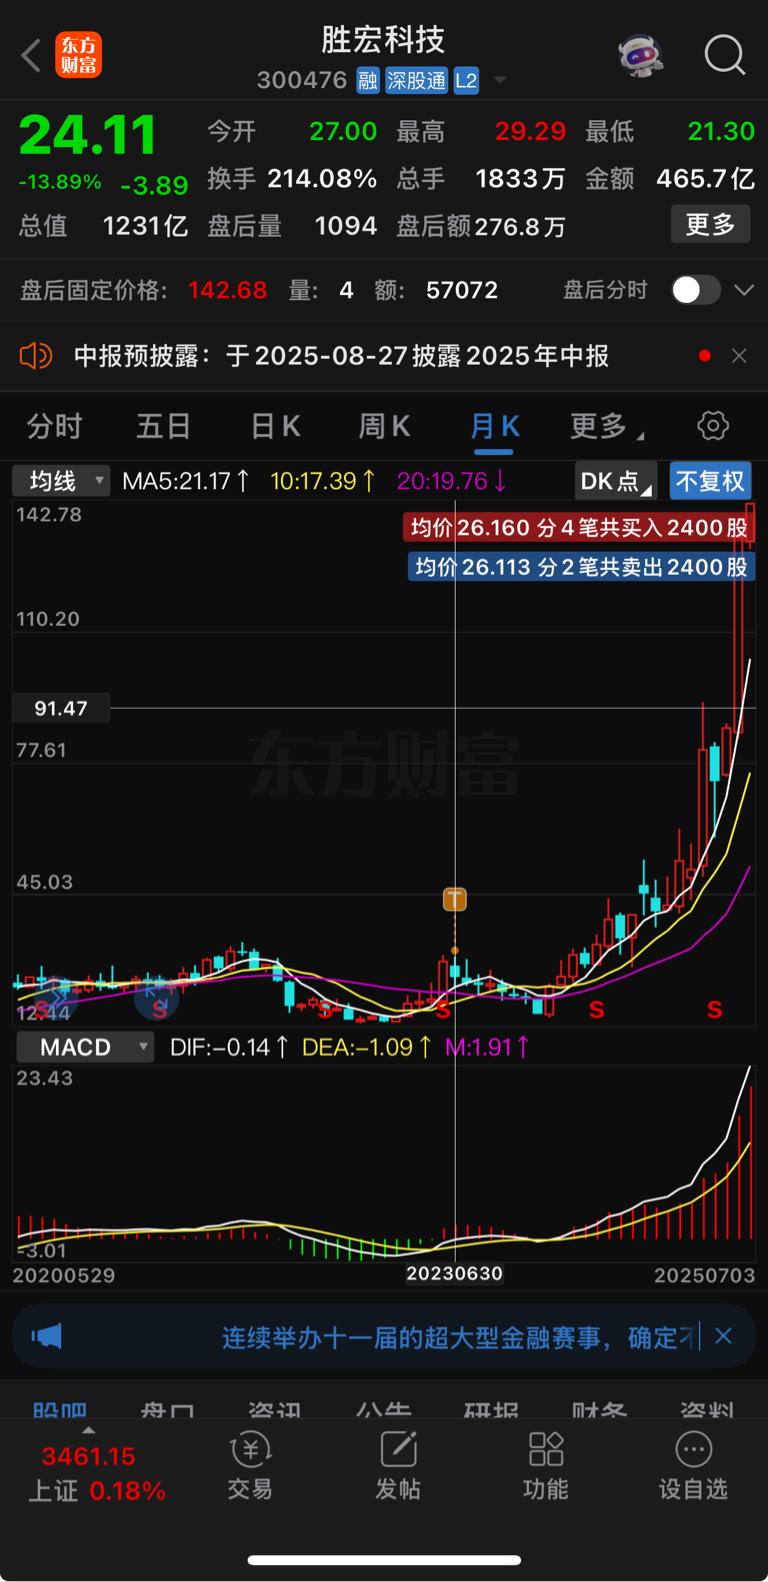This screenshot has width=768, height=1582.
Task: Tap the 91.47 crosshair price label
Action: 61,708
